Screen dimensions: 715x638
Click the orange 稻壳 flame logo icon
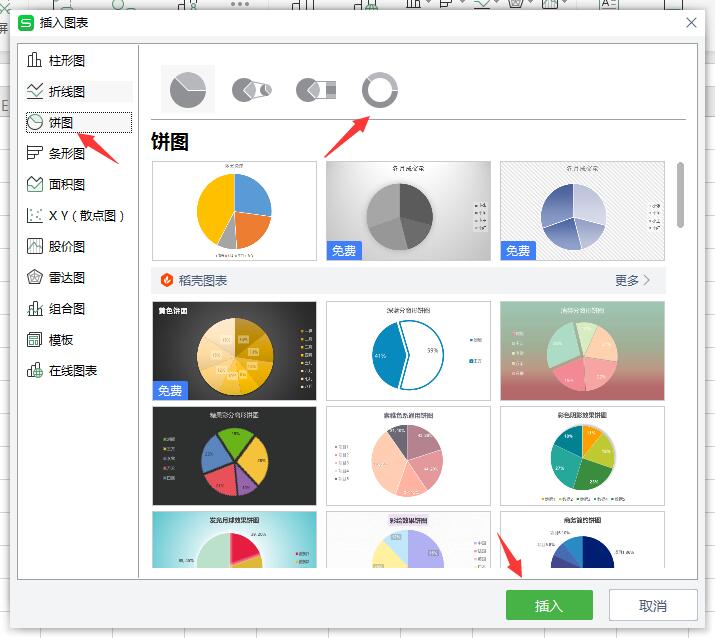tap(167, 280)
